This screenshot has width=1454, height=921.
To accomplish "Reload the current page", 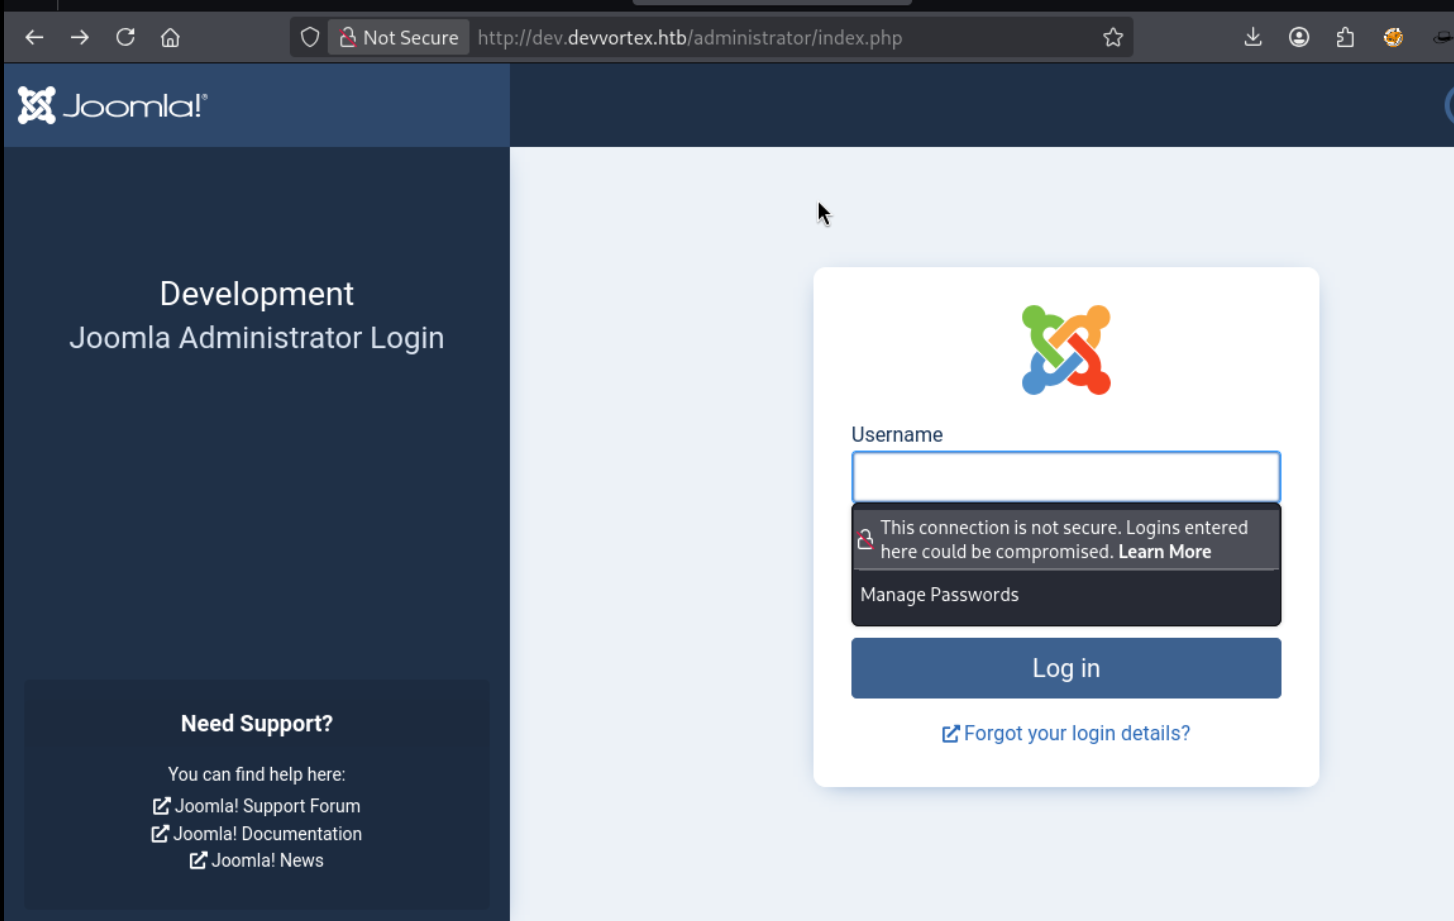I will 125,38.
